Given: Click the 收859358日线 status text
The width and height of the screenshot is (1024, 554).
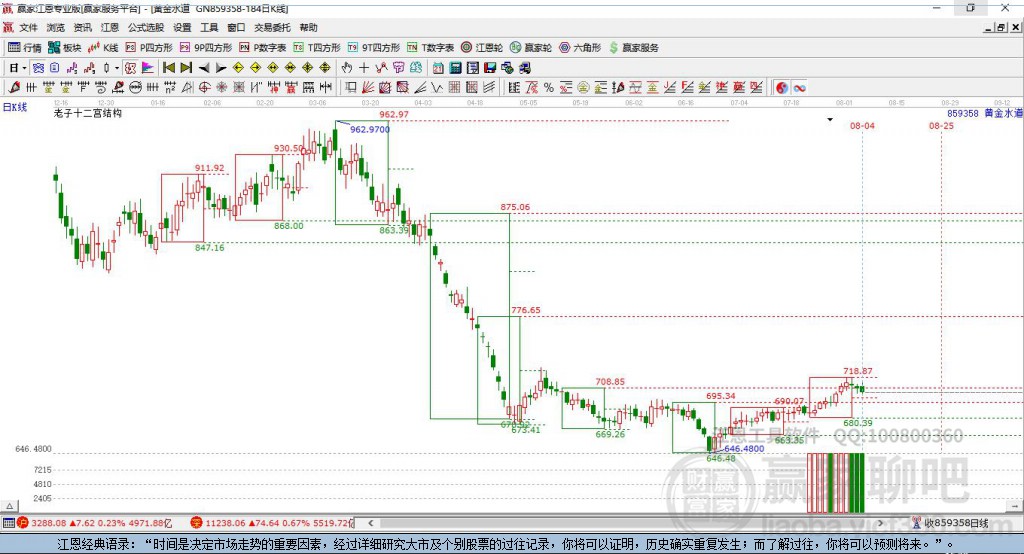Looking at the screenshot, I should 956,523.
